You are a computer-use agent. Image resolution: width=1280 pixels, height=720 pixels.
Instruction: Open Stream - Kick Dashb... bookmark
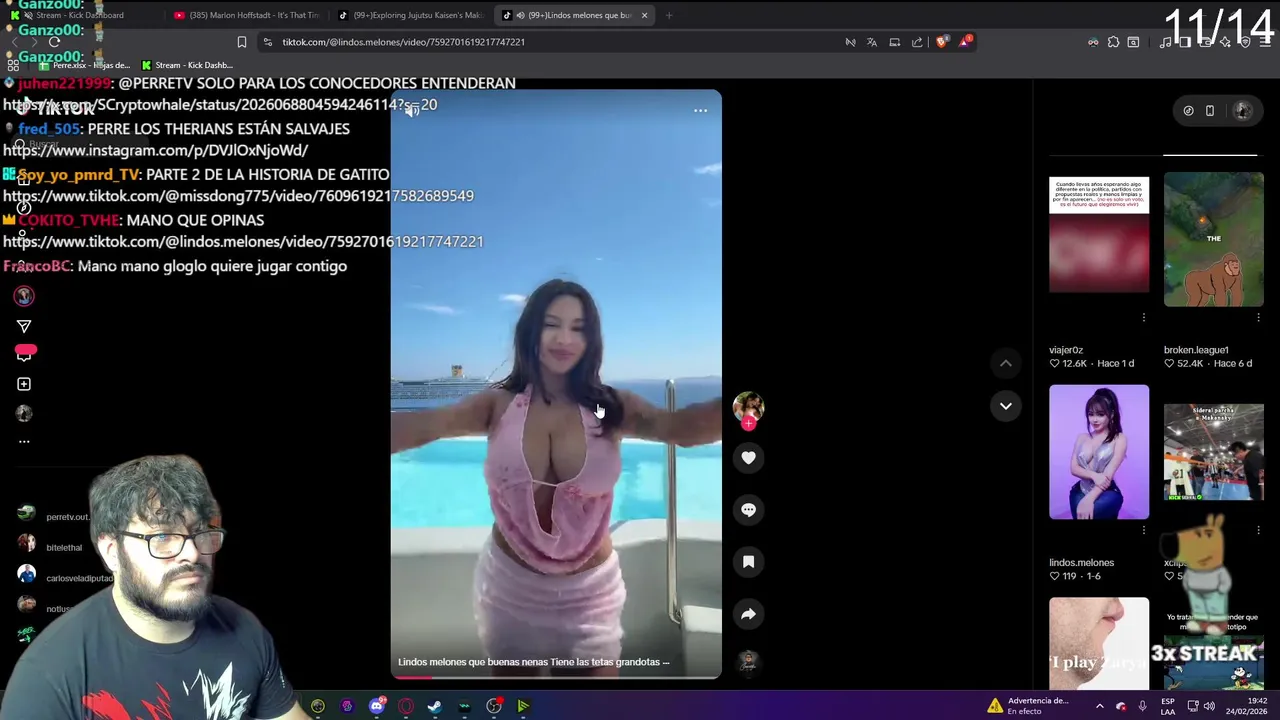pyautogui.click(x=188, y=65)
